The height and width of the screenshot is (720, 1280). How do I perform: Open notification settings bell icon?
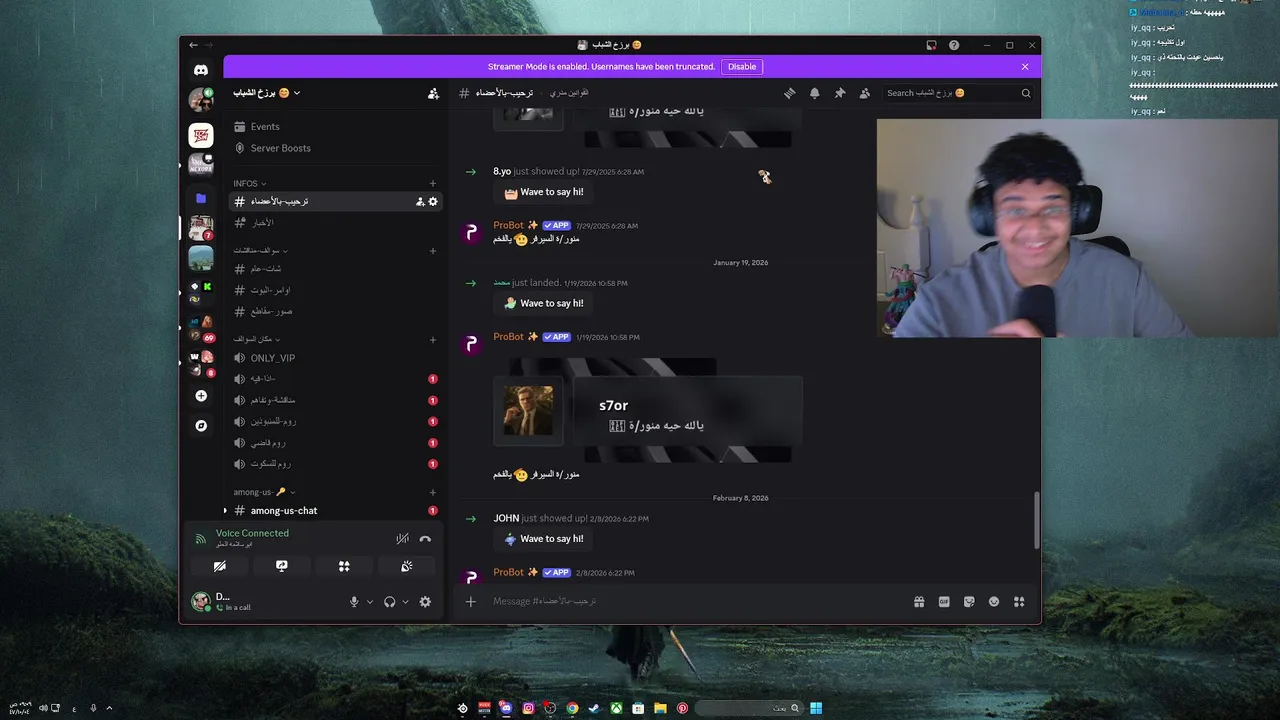[x=814, y=93]
